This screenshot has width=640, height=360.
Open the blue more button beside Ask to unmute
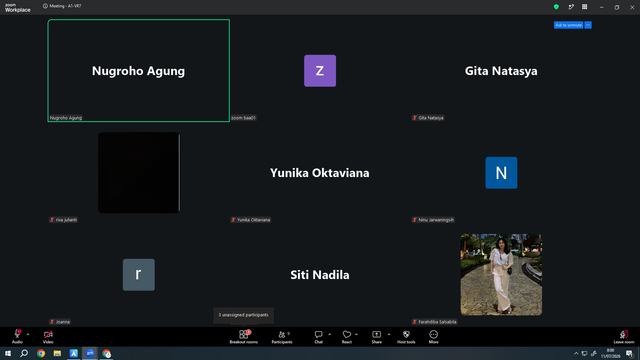588,25
